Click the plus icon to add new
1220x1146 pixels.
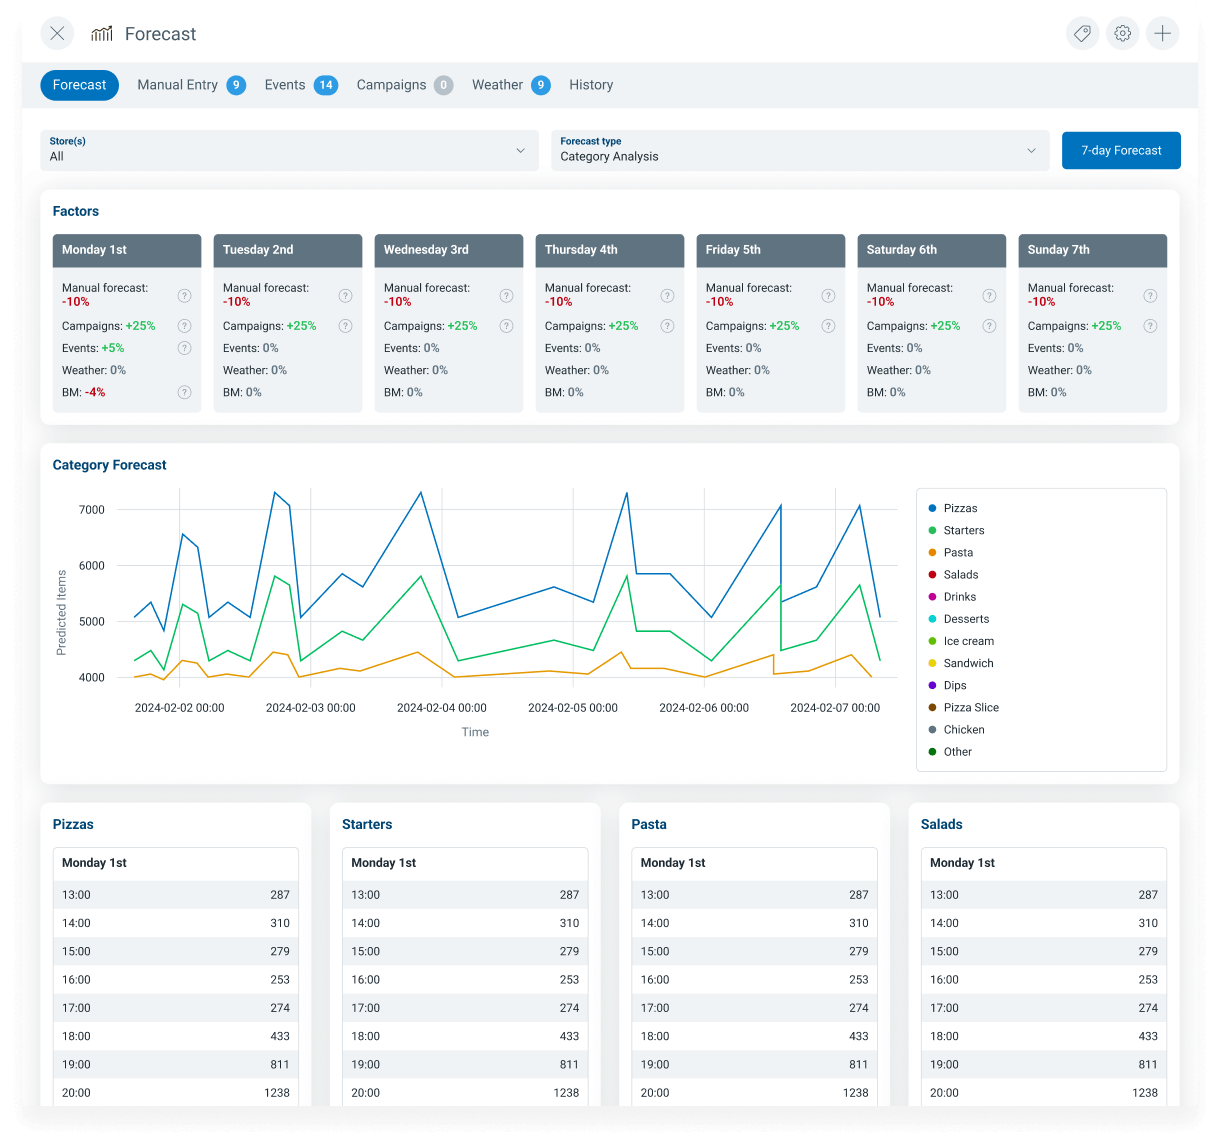click(x=1163, y=33)
